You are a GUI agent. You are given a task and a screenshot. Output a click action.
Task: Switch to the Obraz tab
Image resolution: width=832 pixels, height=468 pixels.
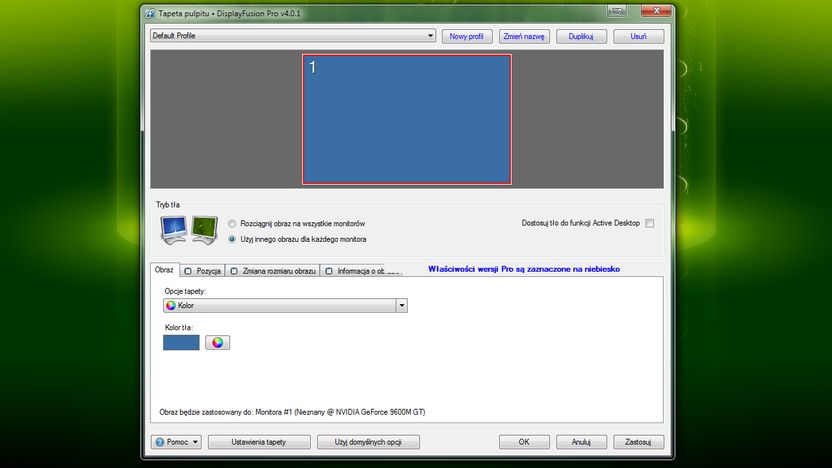(x=164, y=270)
